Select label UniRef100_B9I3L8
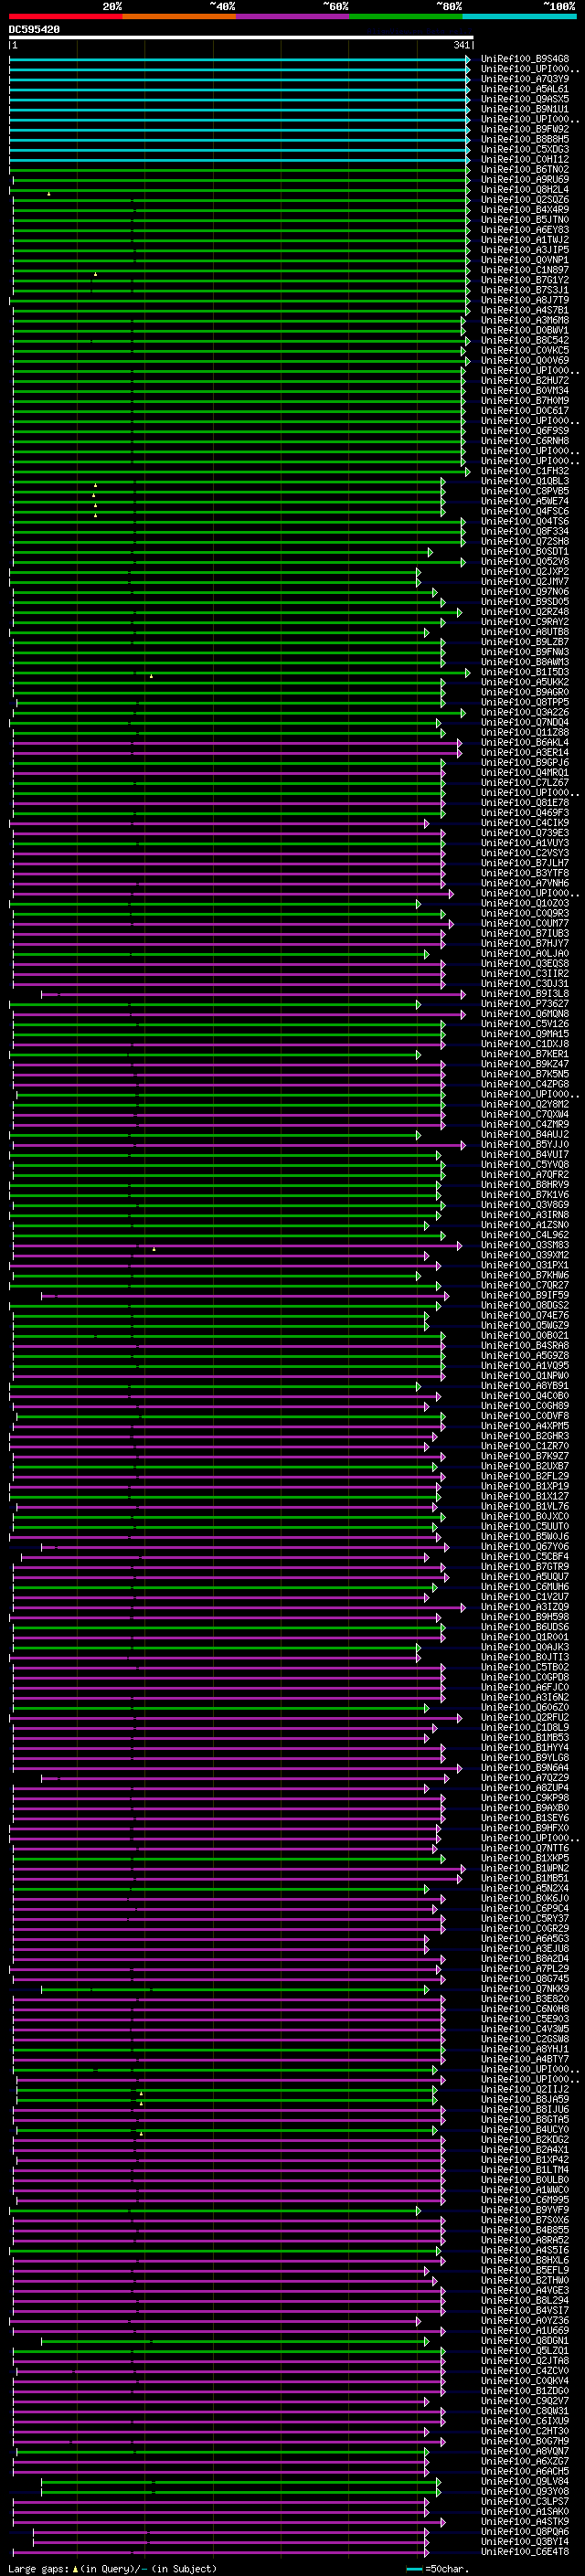Viewport: 585px width, 2576px height. (524, 993)
